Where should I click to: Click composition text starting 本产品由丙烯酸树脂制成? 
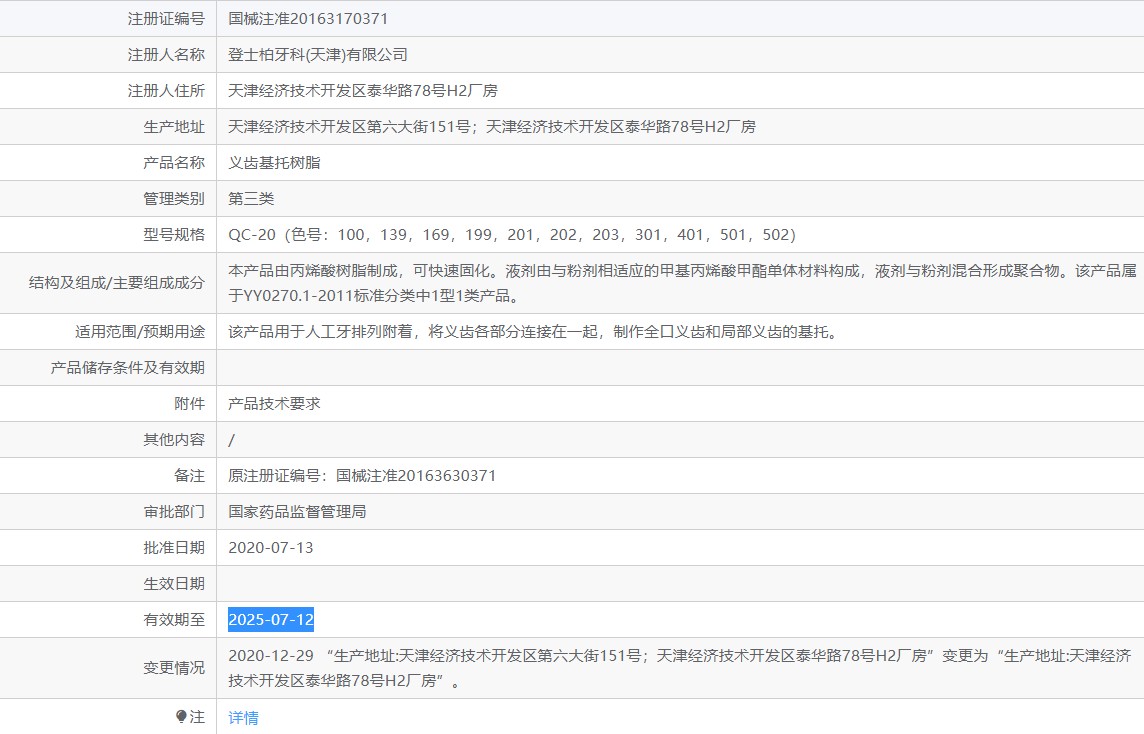[682, 283]
